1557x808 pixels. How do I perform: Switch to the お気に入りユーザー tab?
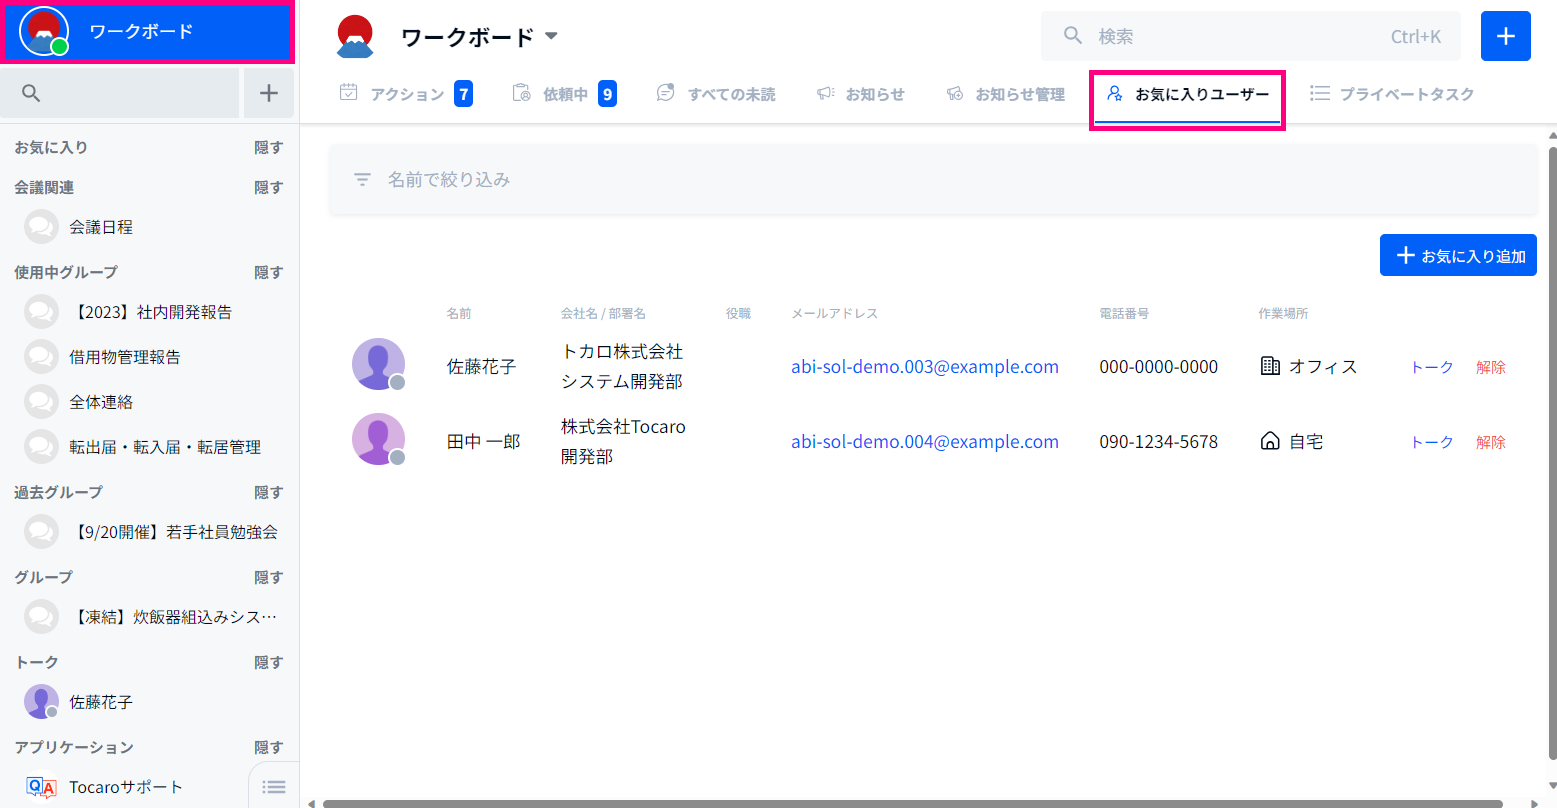1187,93
